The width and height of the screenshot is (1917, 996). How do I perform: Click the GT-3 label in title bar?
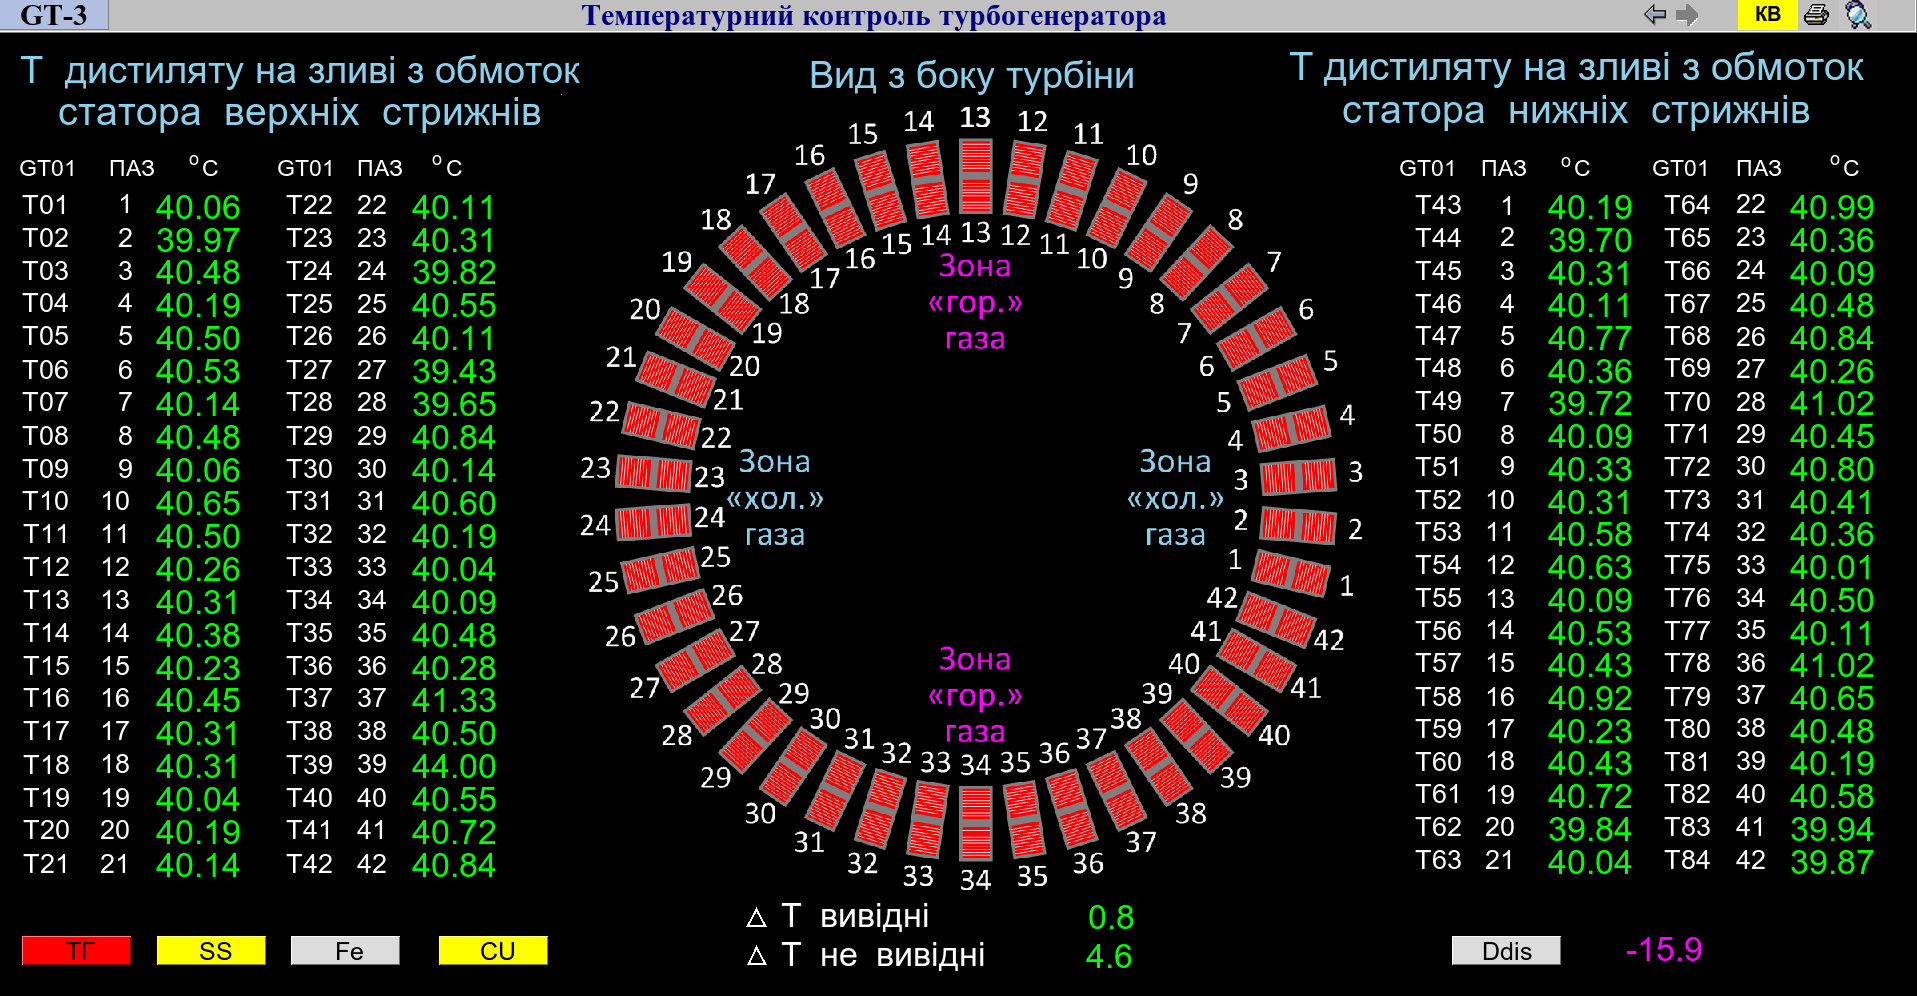(x=54, y=15)
